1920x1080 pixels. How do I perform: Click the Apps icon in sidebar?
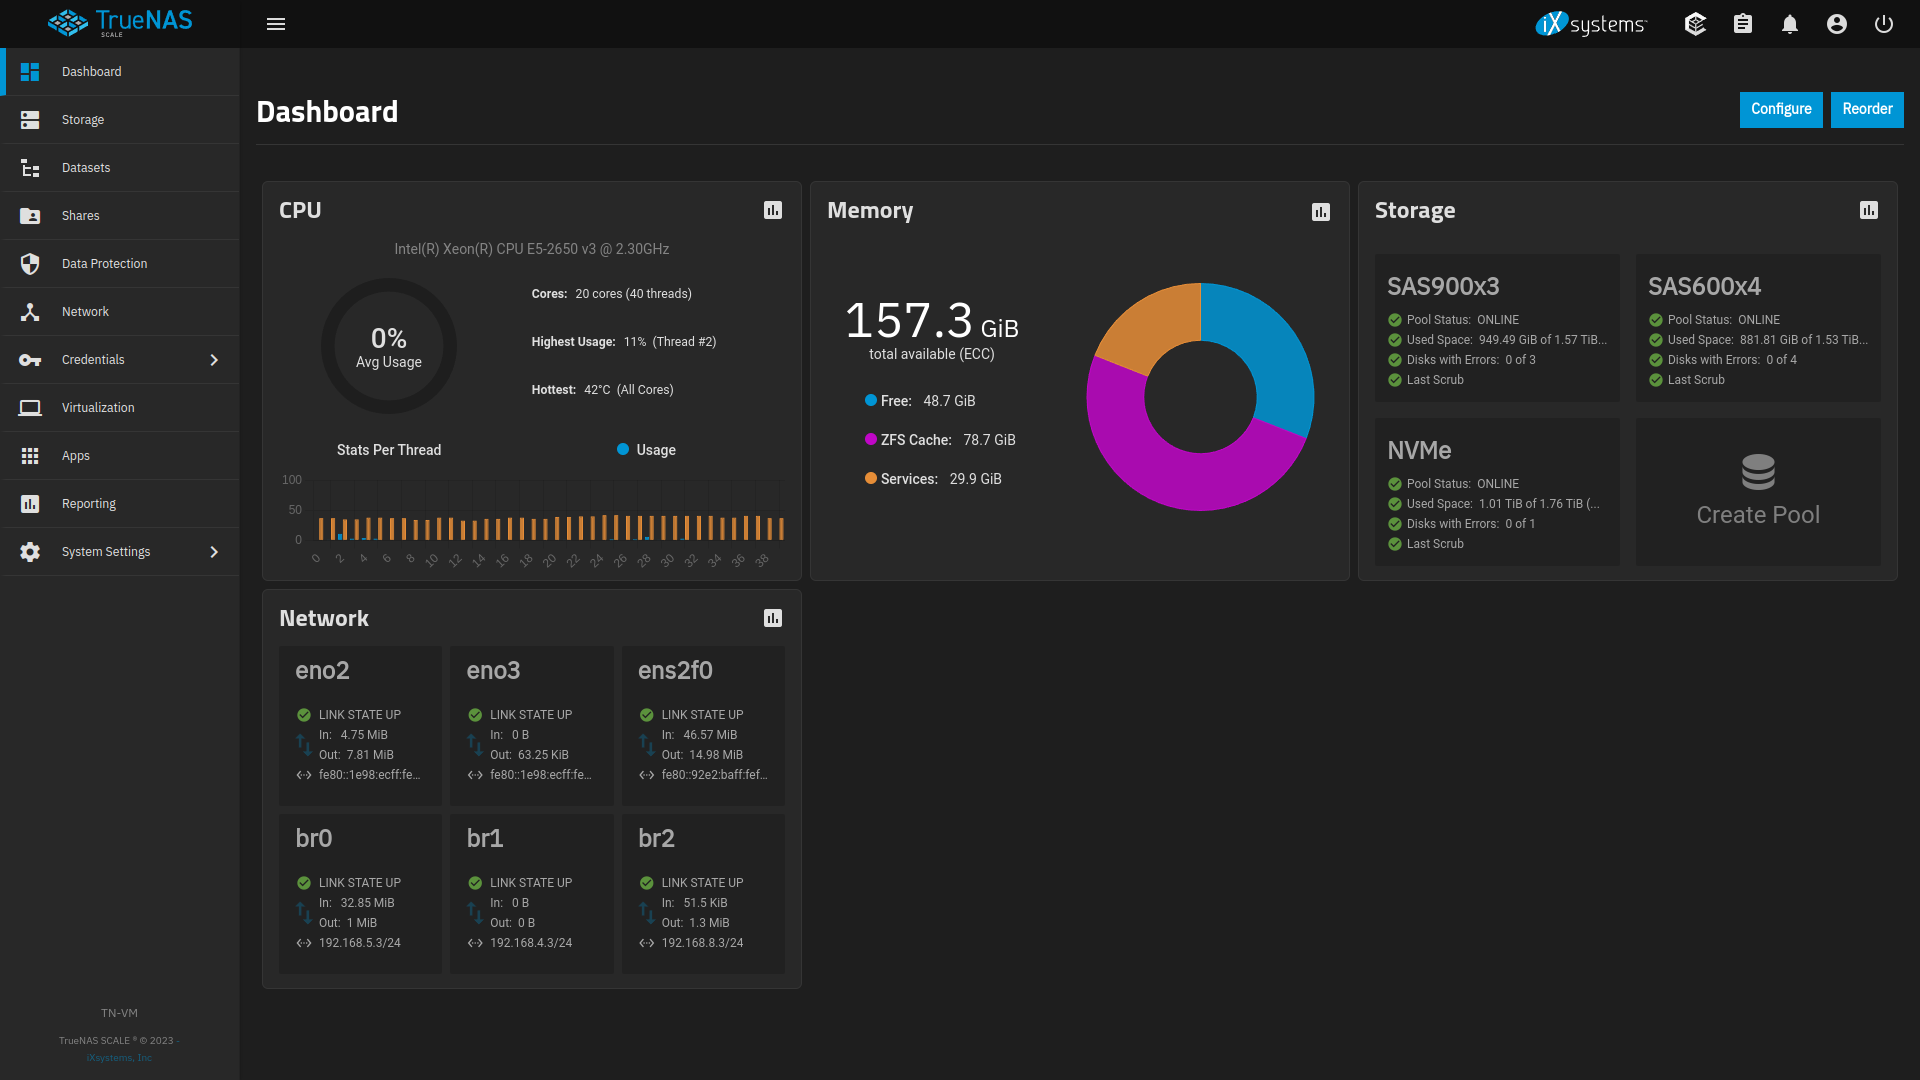coord(30,455)
